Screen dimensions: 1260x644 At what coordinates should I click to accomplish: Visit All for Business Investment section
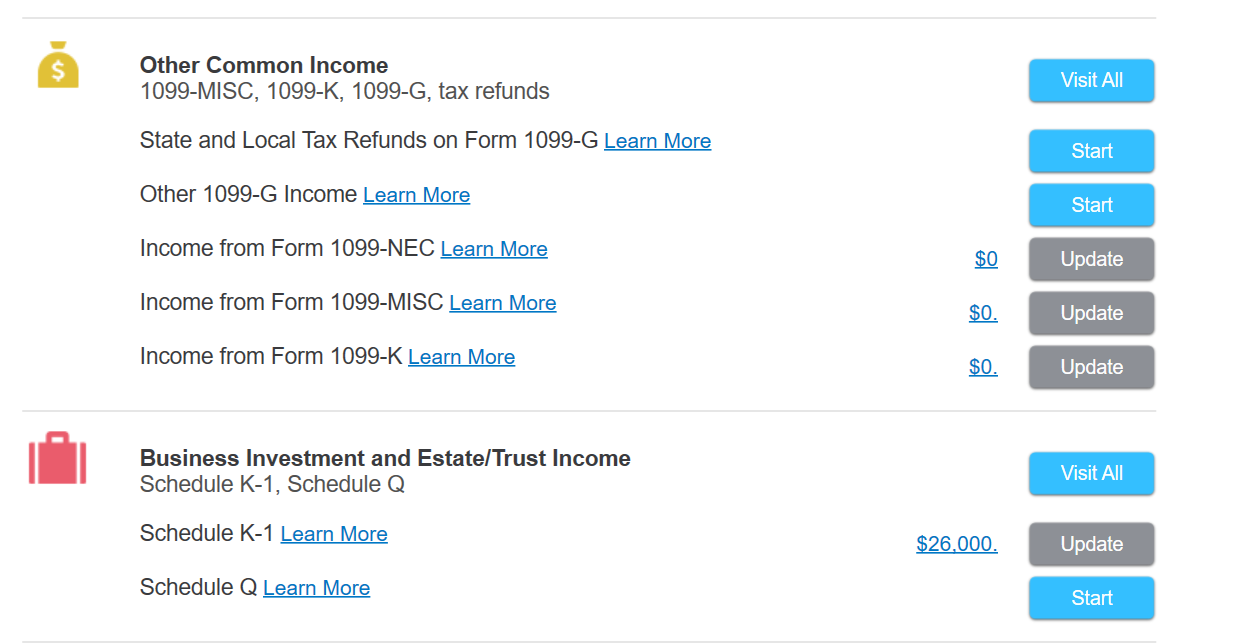(1092, 473)
